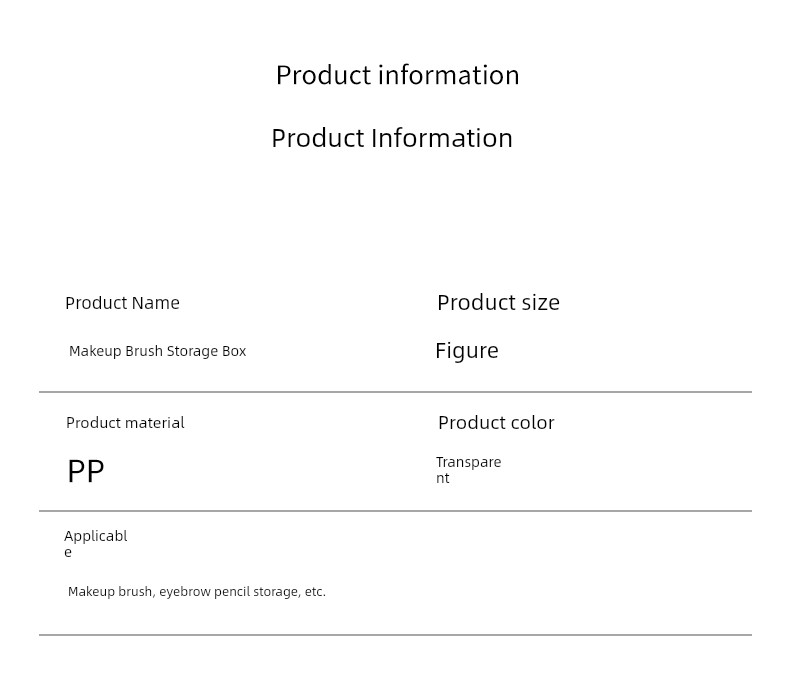Click the second 'Product Information' heading

392,138
